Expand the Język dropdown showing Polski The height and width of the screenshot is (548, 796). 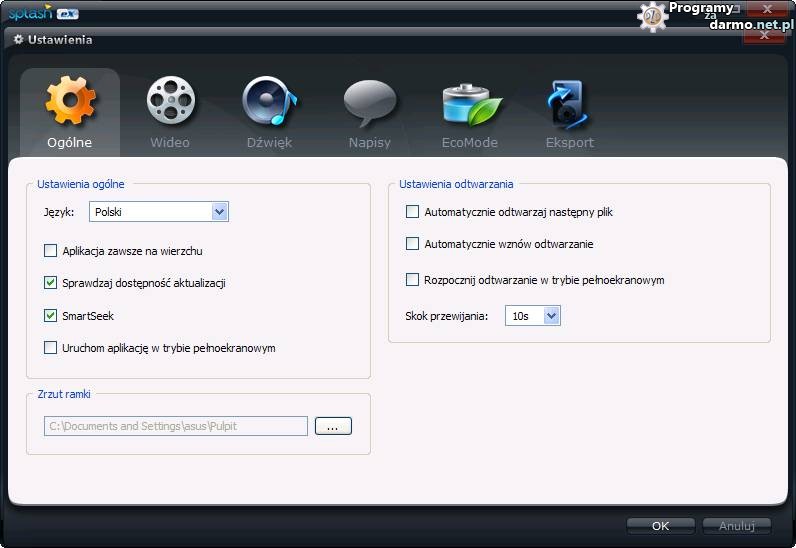[220, 212]
